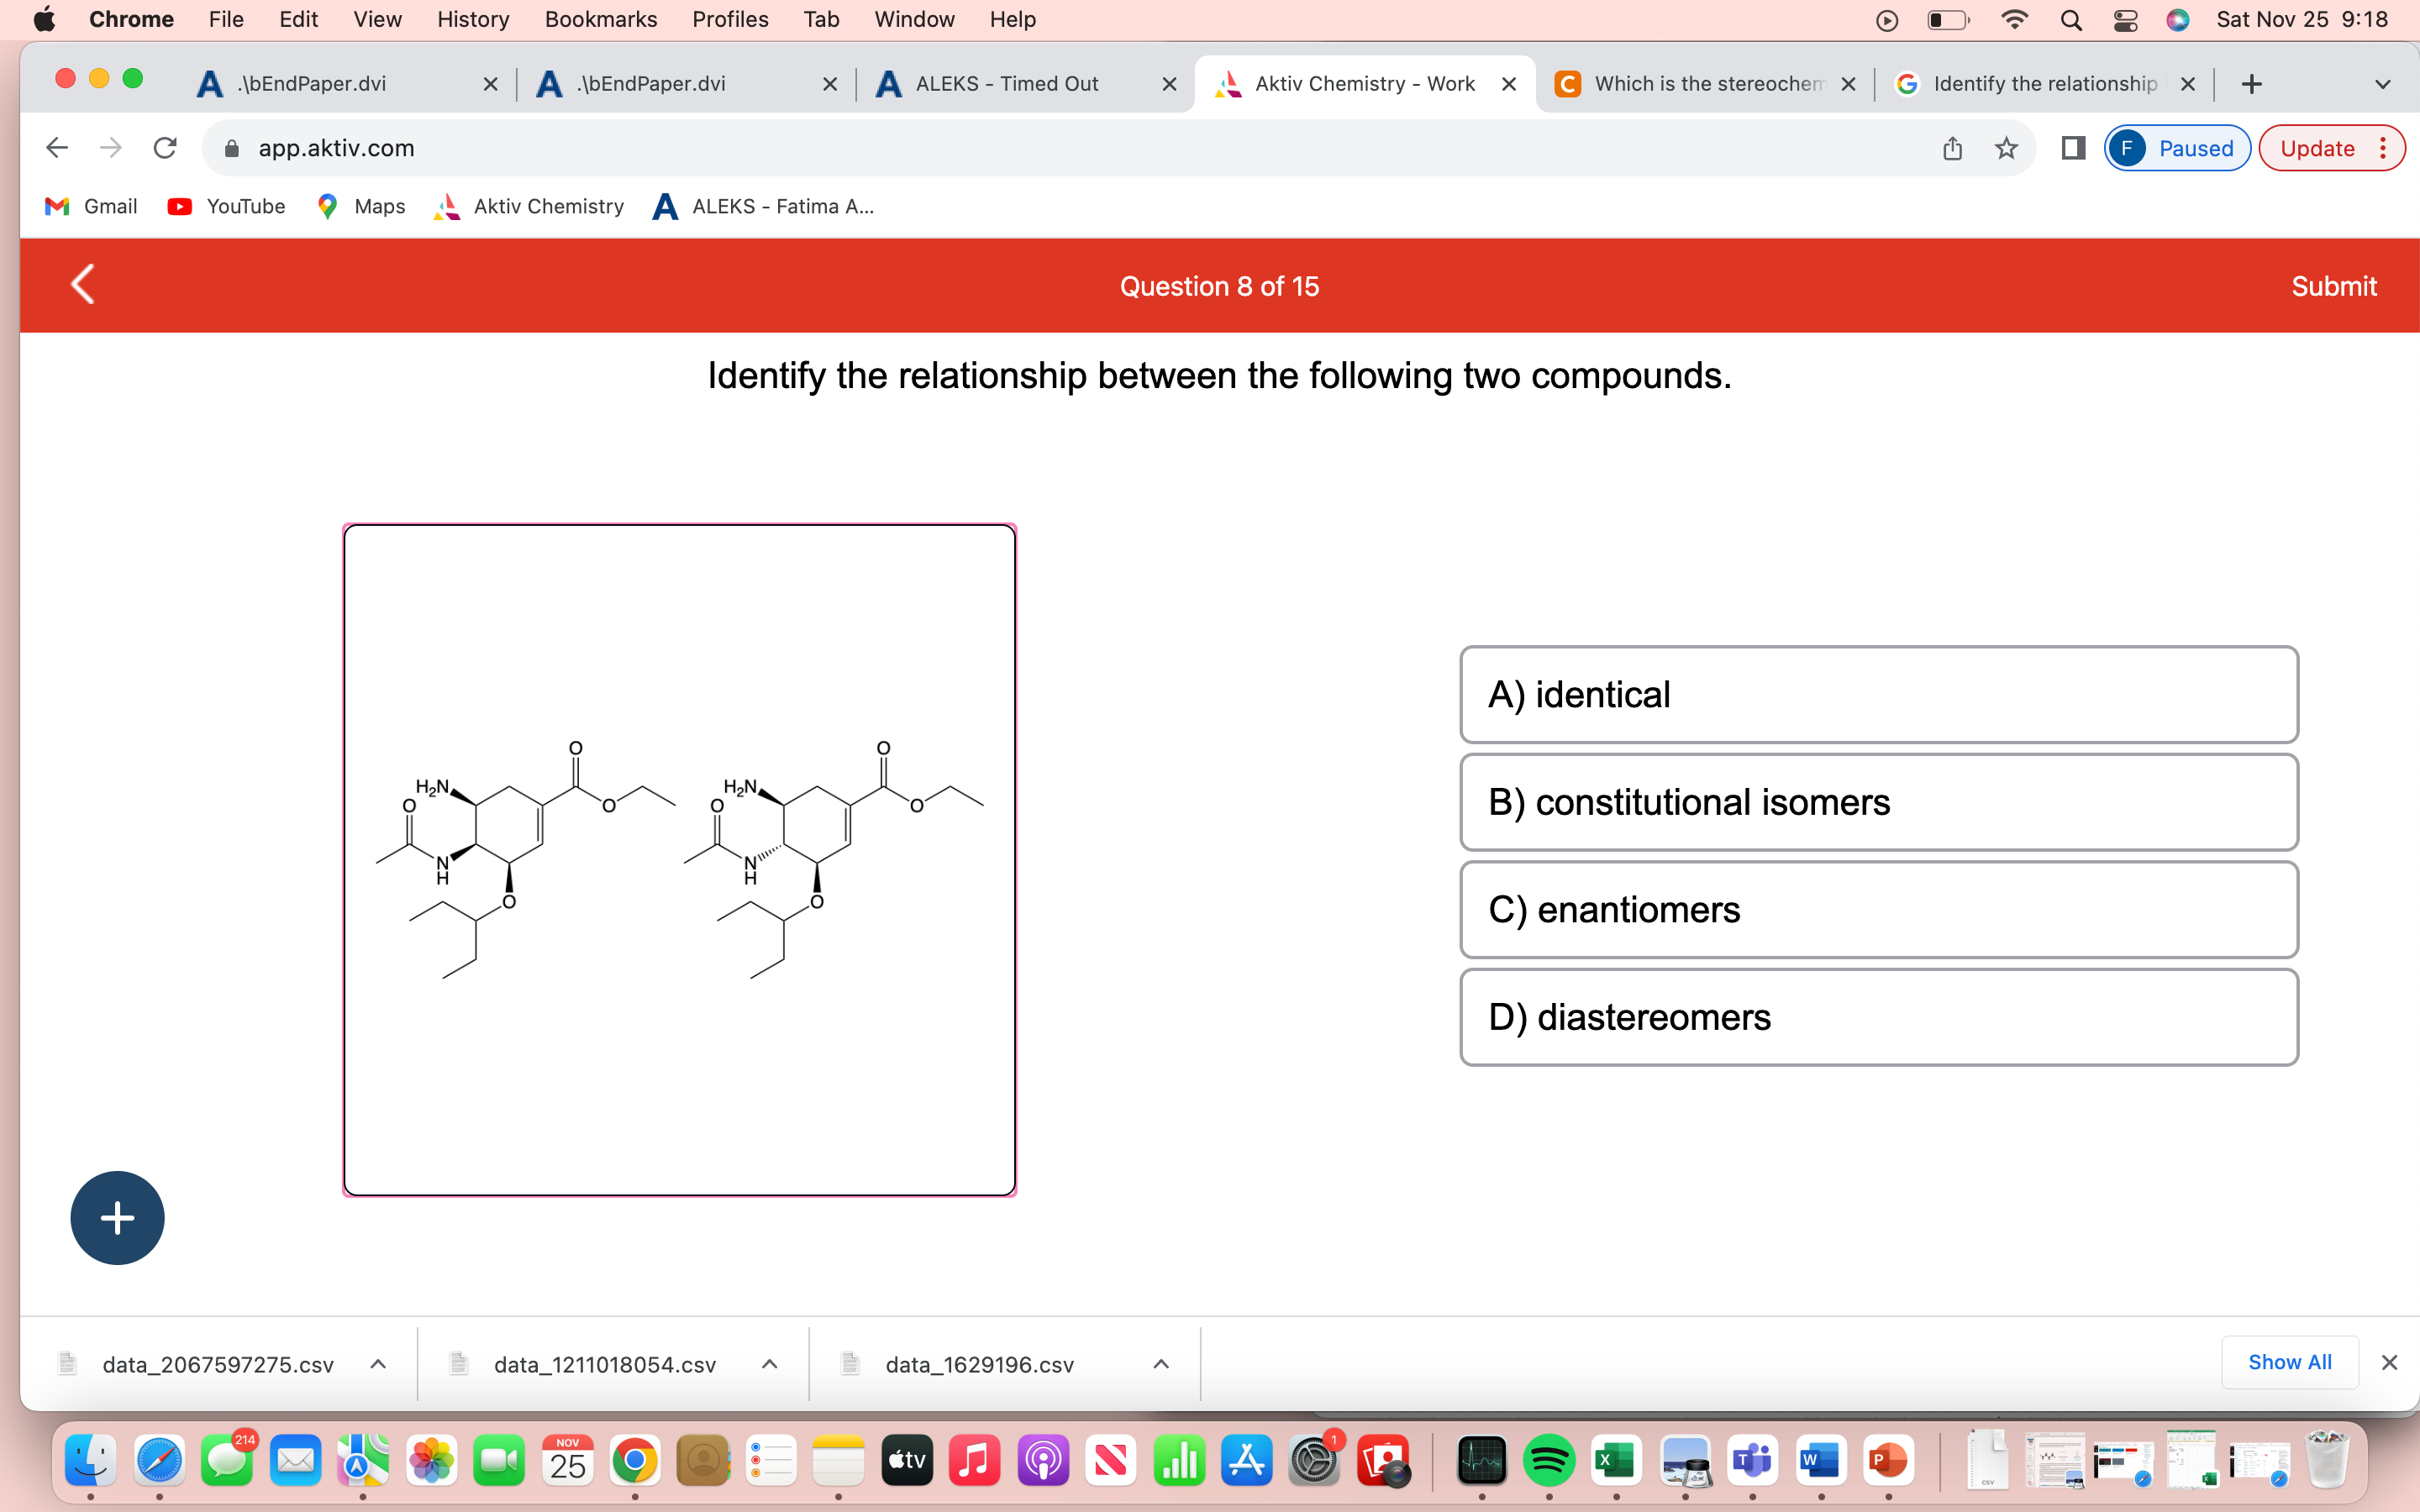The image size is (2420, 1512).
Task: Launch Spotify from the Dock
Action: pos(1550,1459)
